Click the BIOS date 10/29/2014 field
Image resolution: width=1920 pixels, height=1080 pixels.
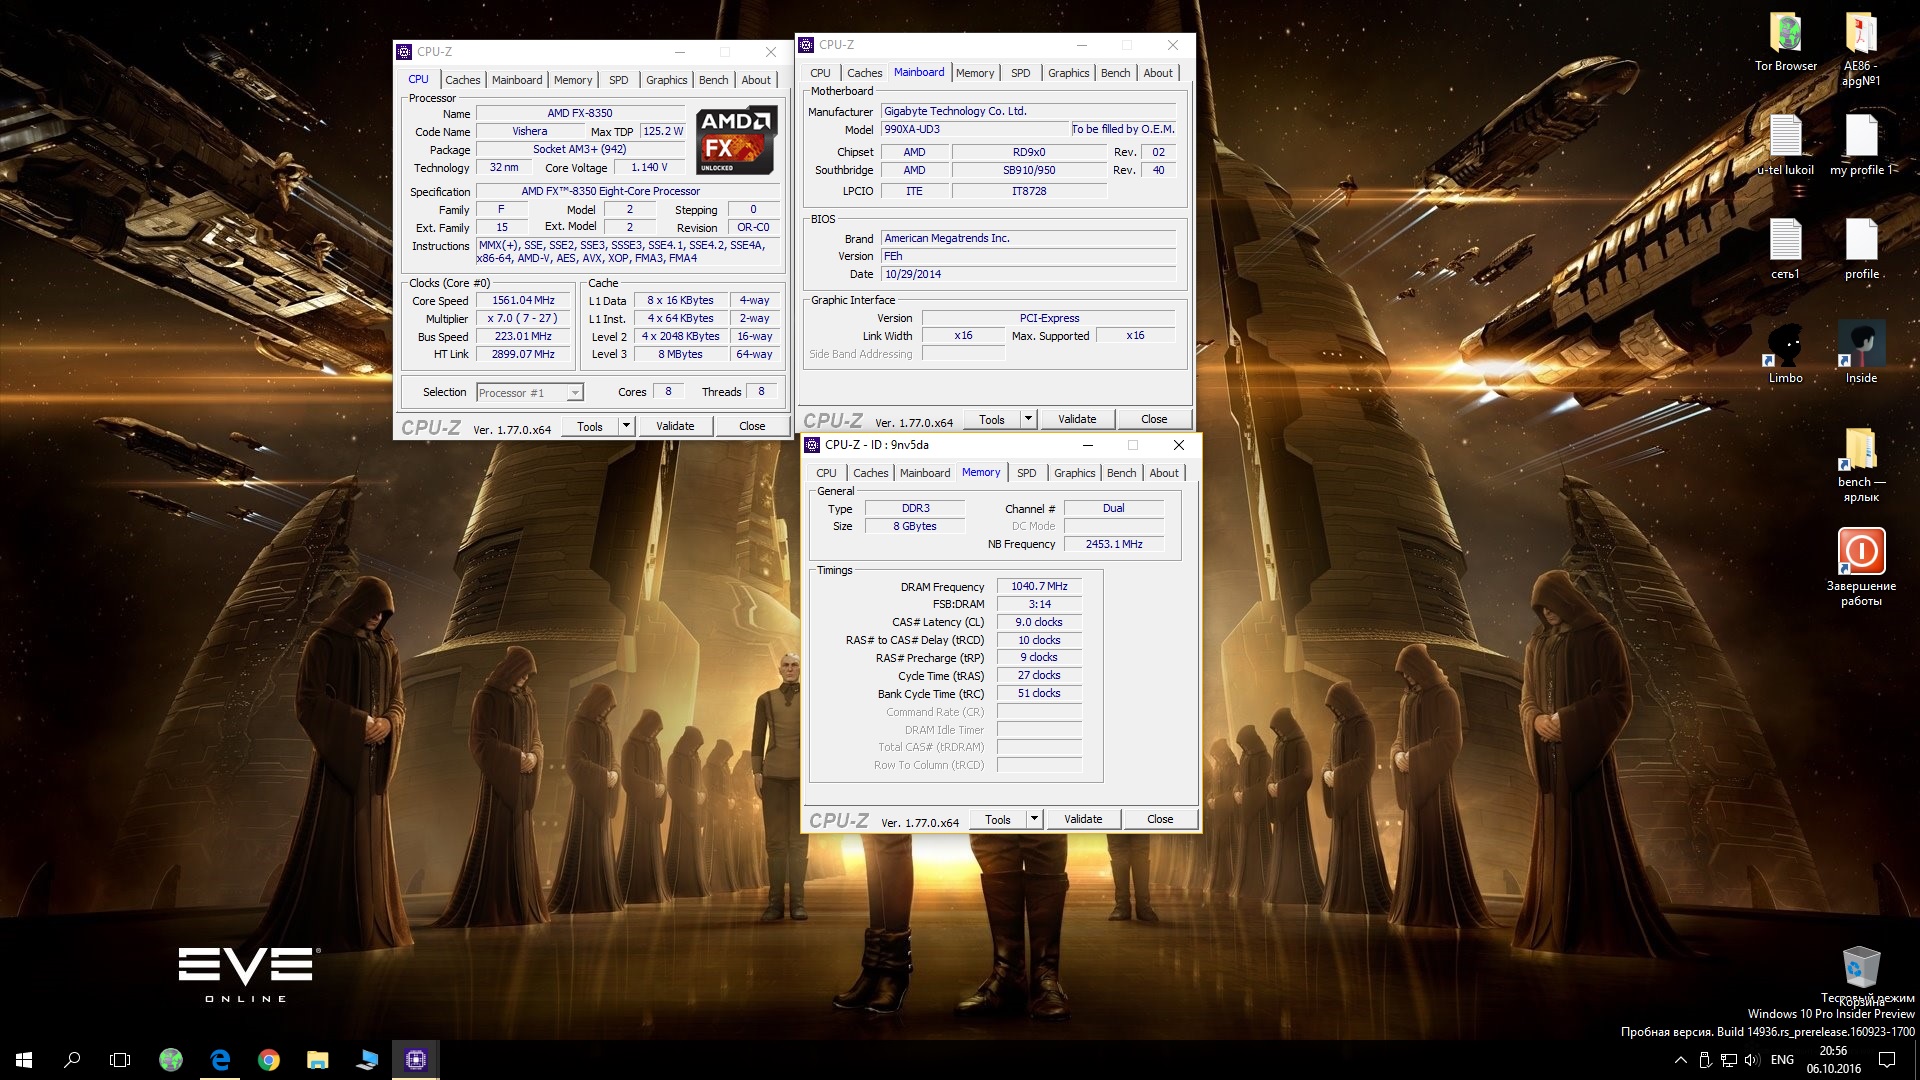point(1028,274)
